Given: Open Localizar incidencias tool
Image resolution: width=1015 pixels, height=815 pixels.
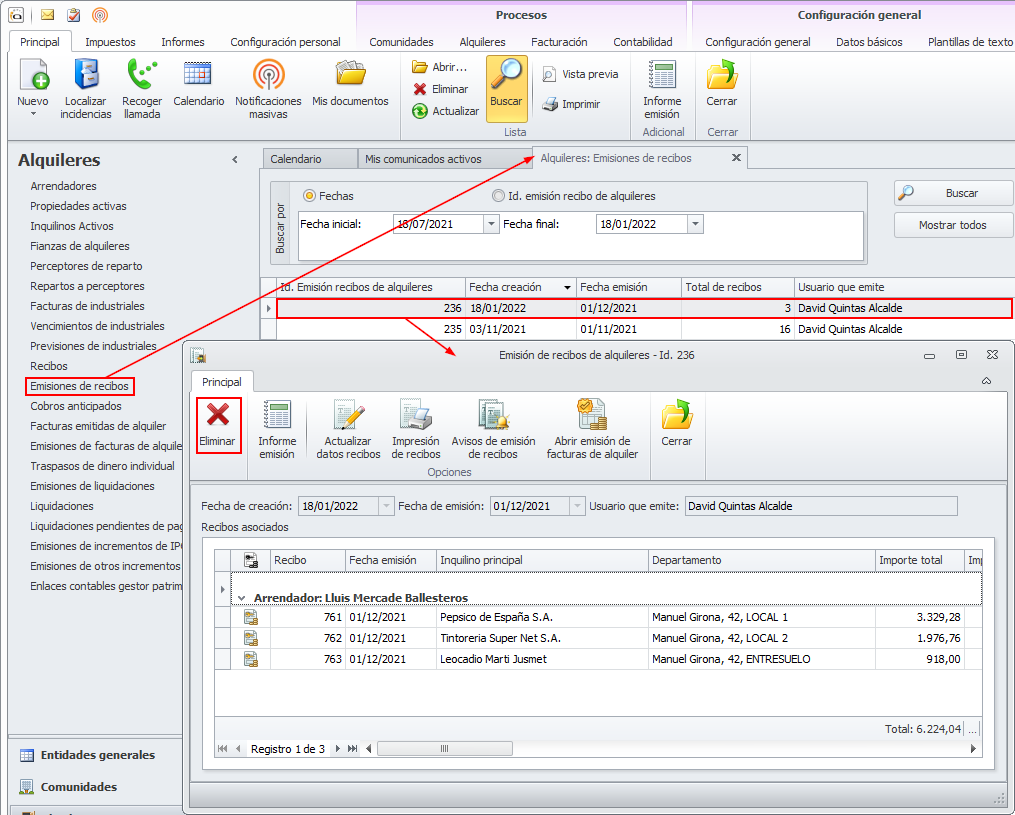Looking at the screenshot, I should [85, 88].
